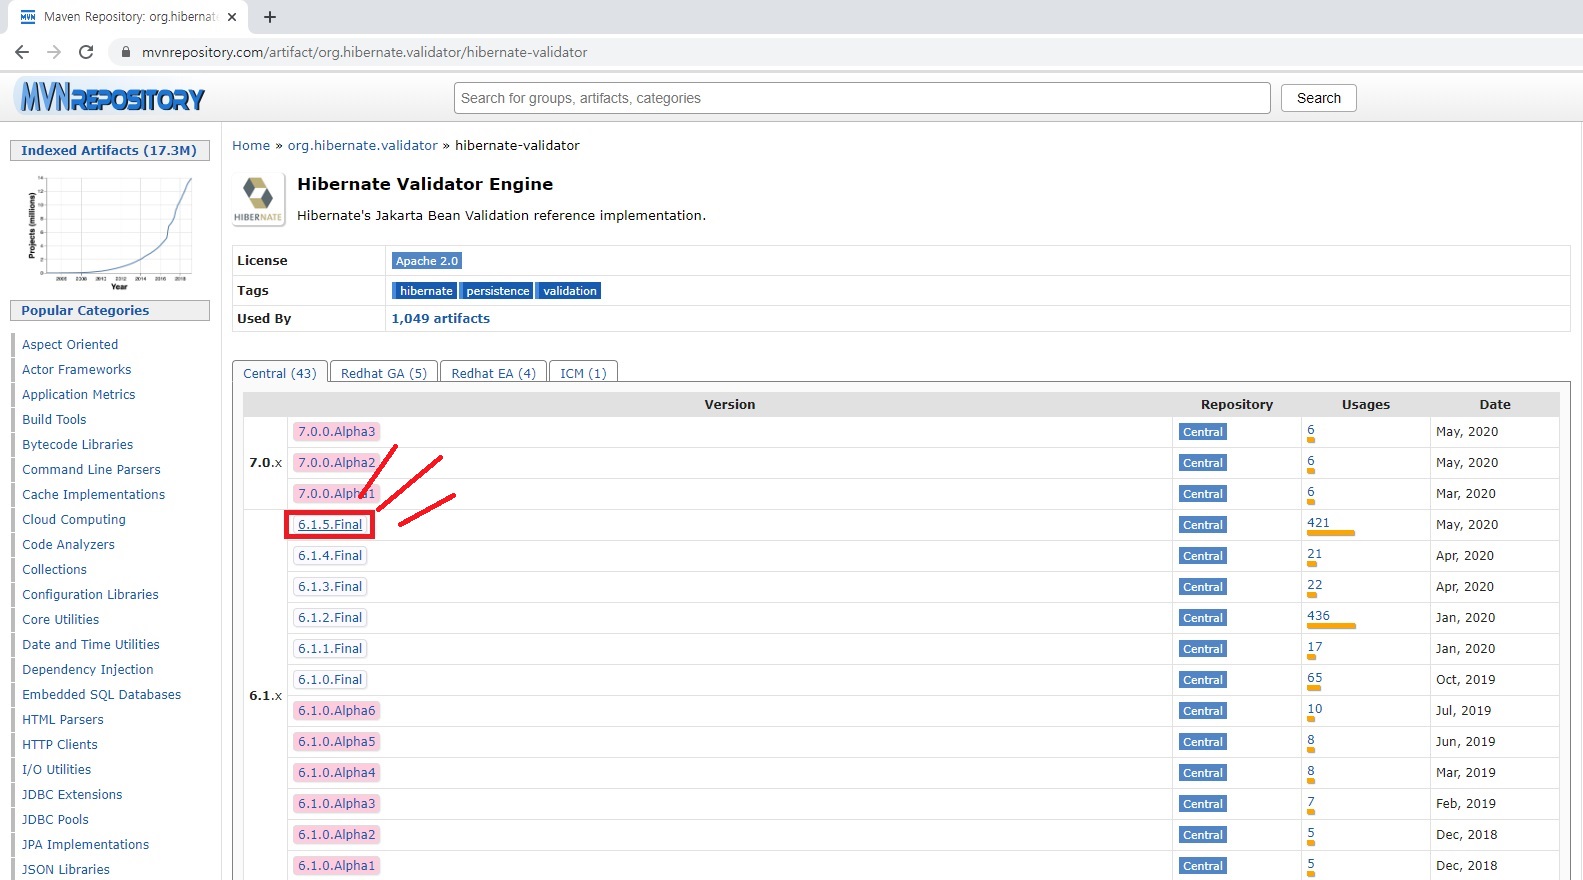Open the 7.0.x version group link
The image size is (1583, 880).
click(x=265, y=463)
